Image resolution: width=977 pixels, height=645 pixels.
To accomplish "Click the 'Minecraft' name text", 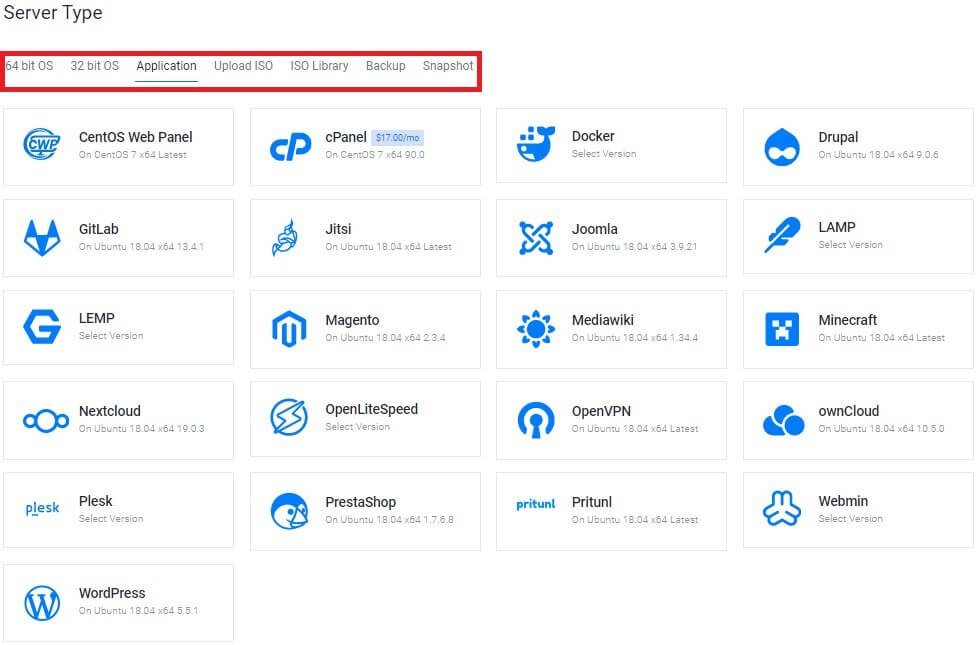I will (847, 320).
